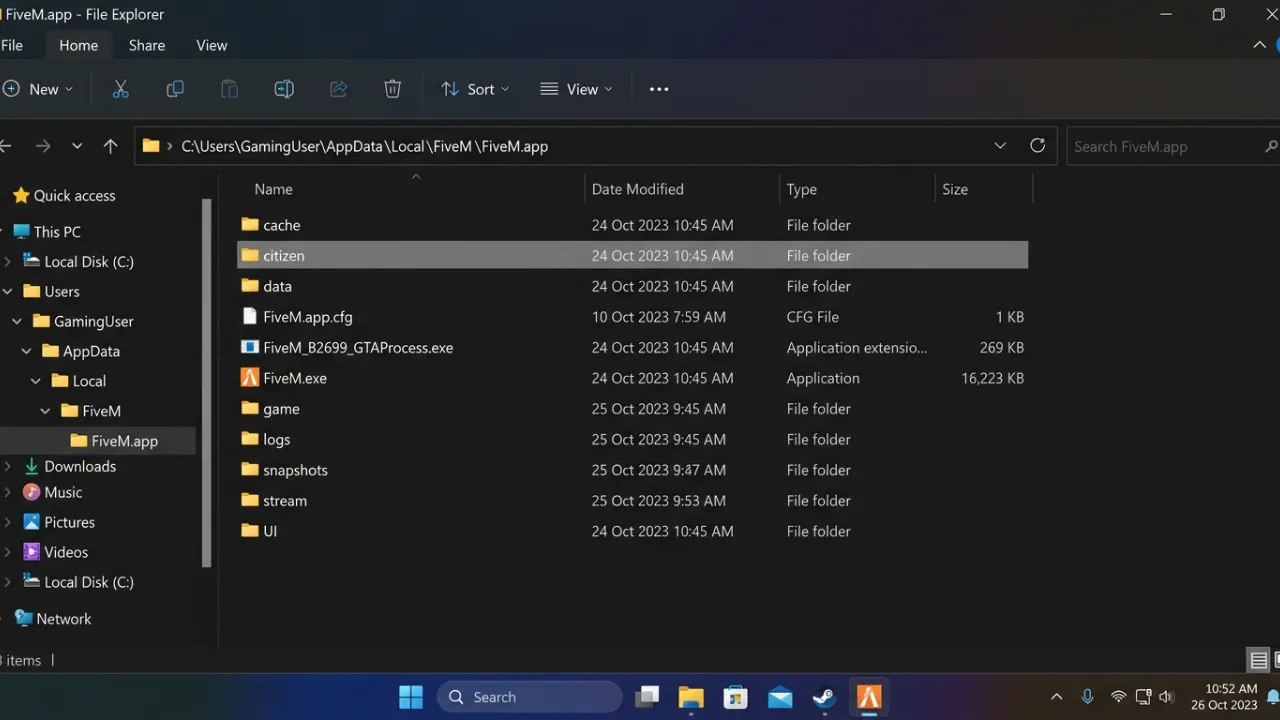Open the See more three-dots menu

point(659,89)
